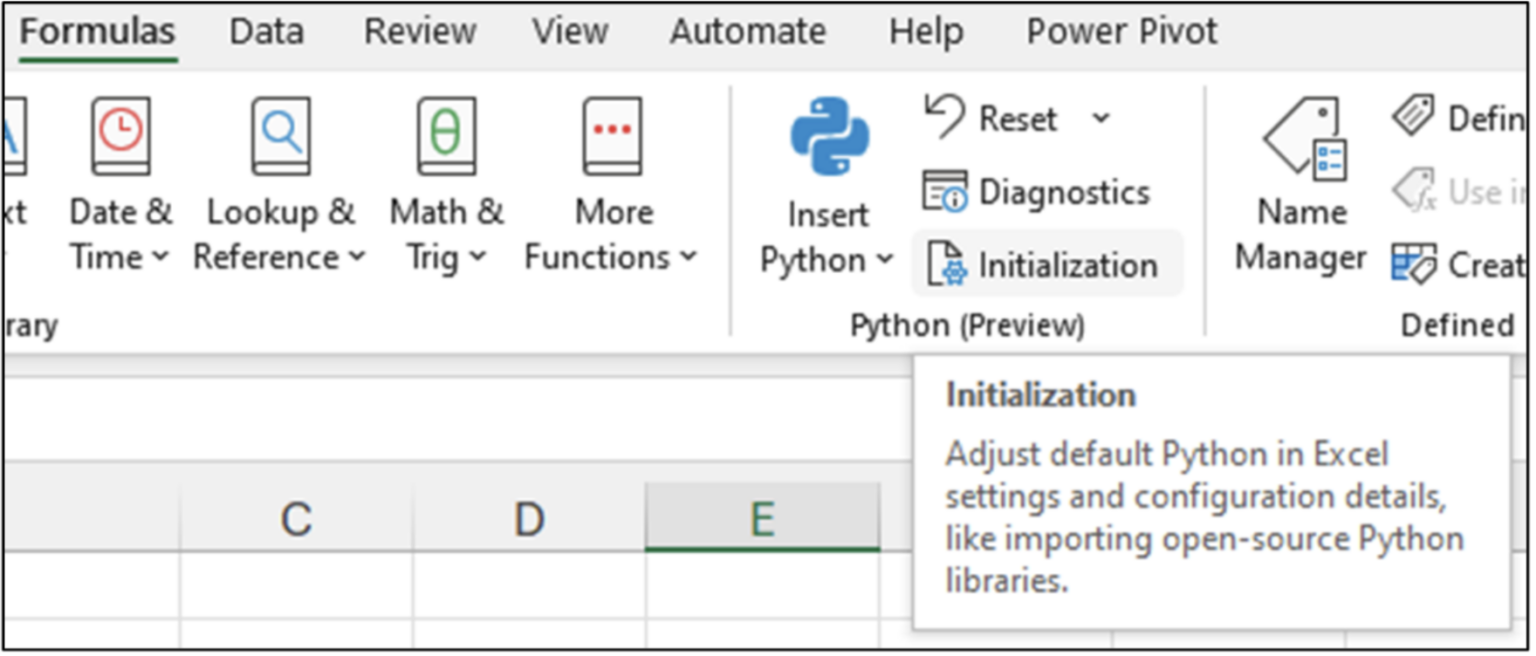Screen dimensions: 1536x656
Task: Click the More Functions icon
Action: (612, 136)
